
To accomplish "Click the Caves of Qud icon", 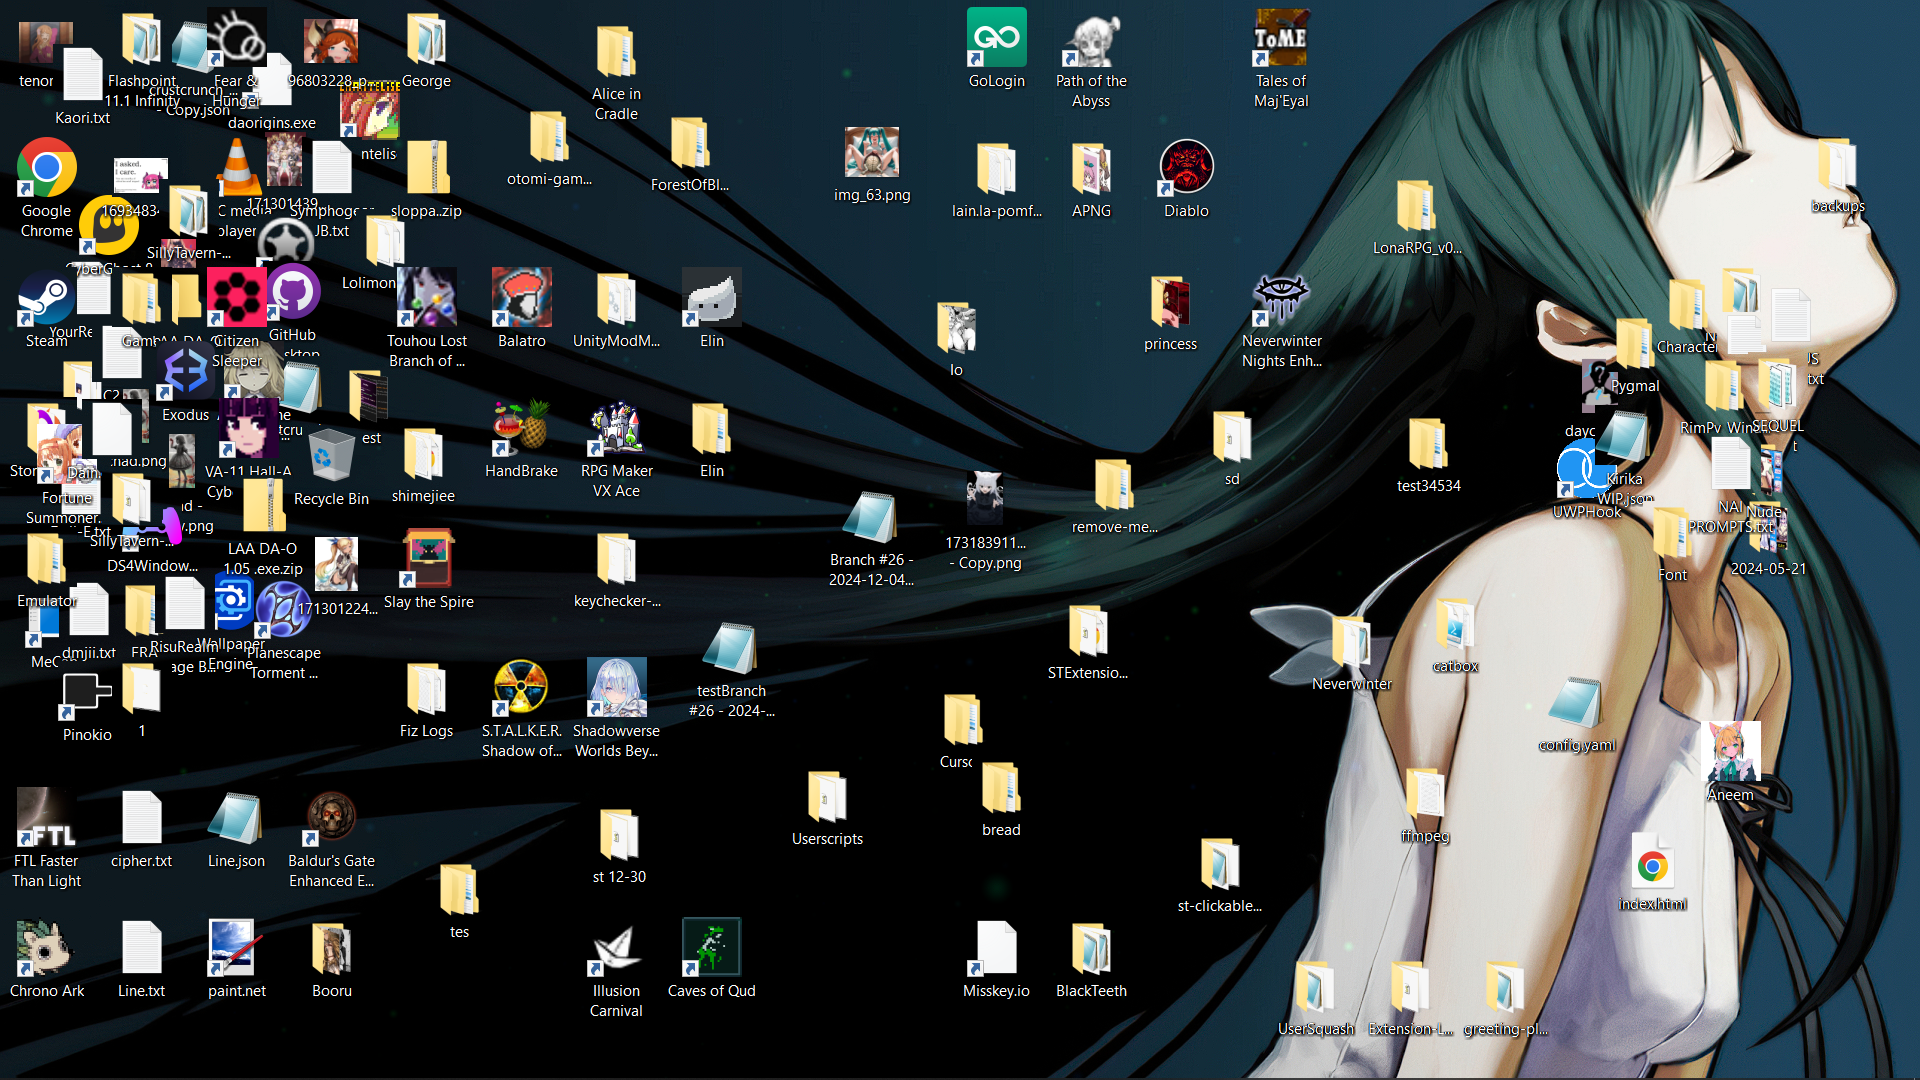I will coord(711,947).
